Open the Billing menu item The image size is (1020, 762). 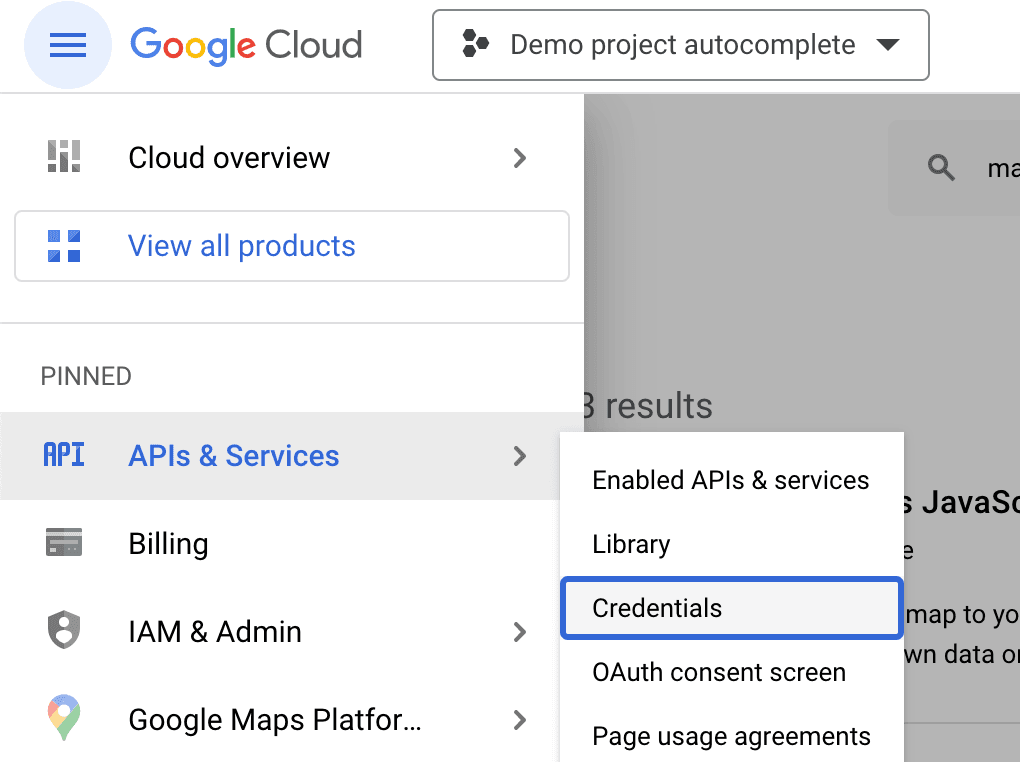point(280,543)
